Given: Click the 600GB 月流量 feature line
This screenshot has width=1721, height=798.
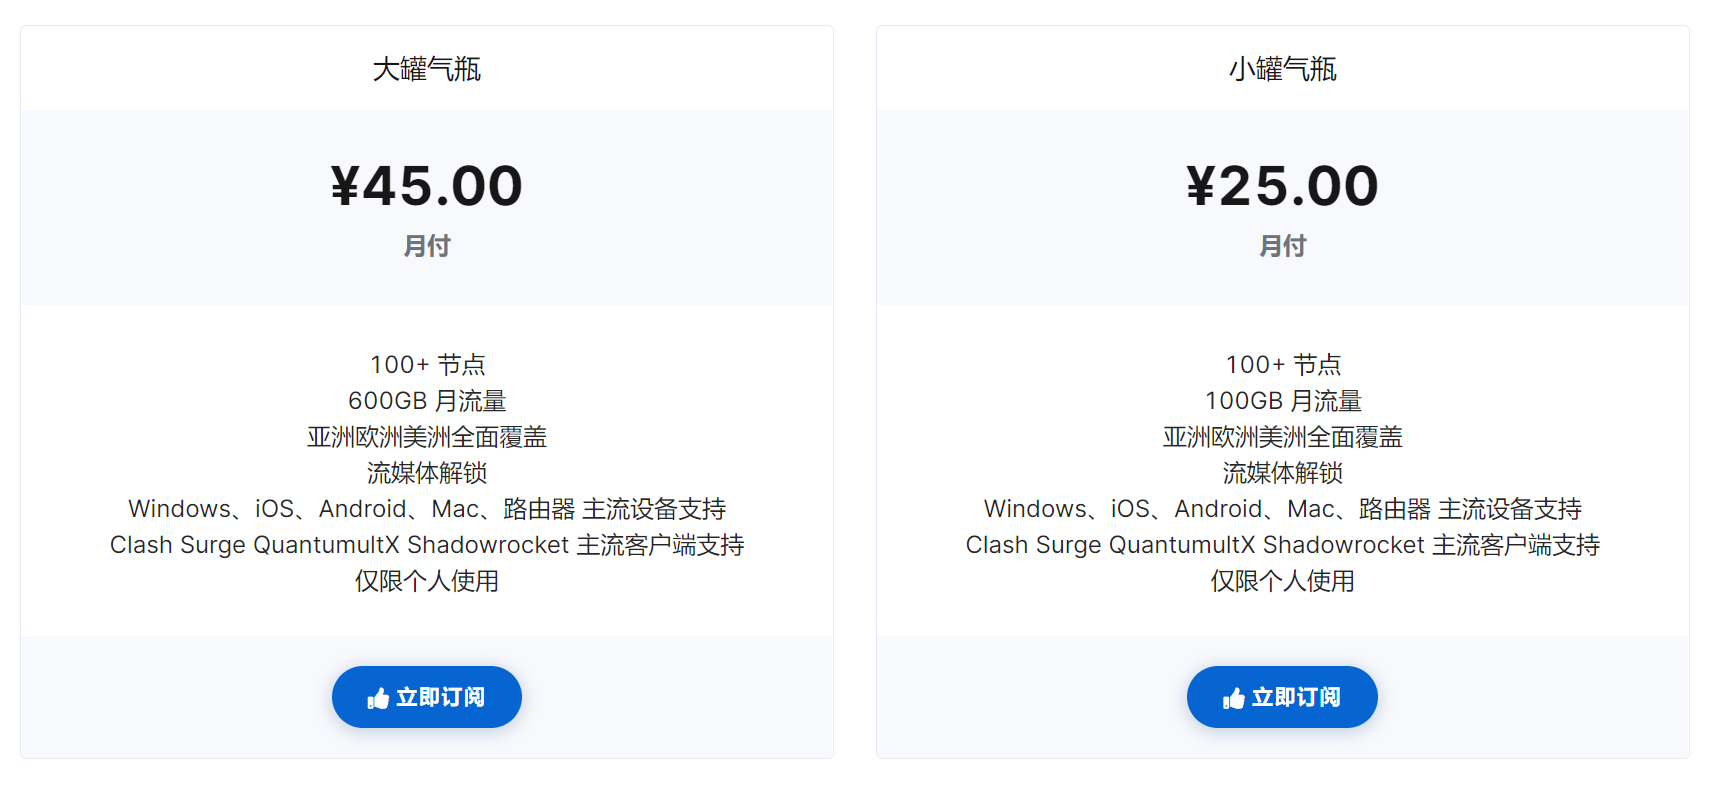Looking at the screenshot, I should tap(427, 401).
